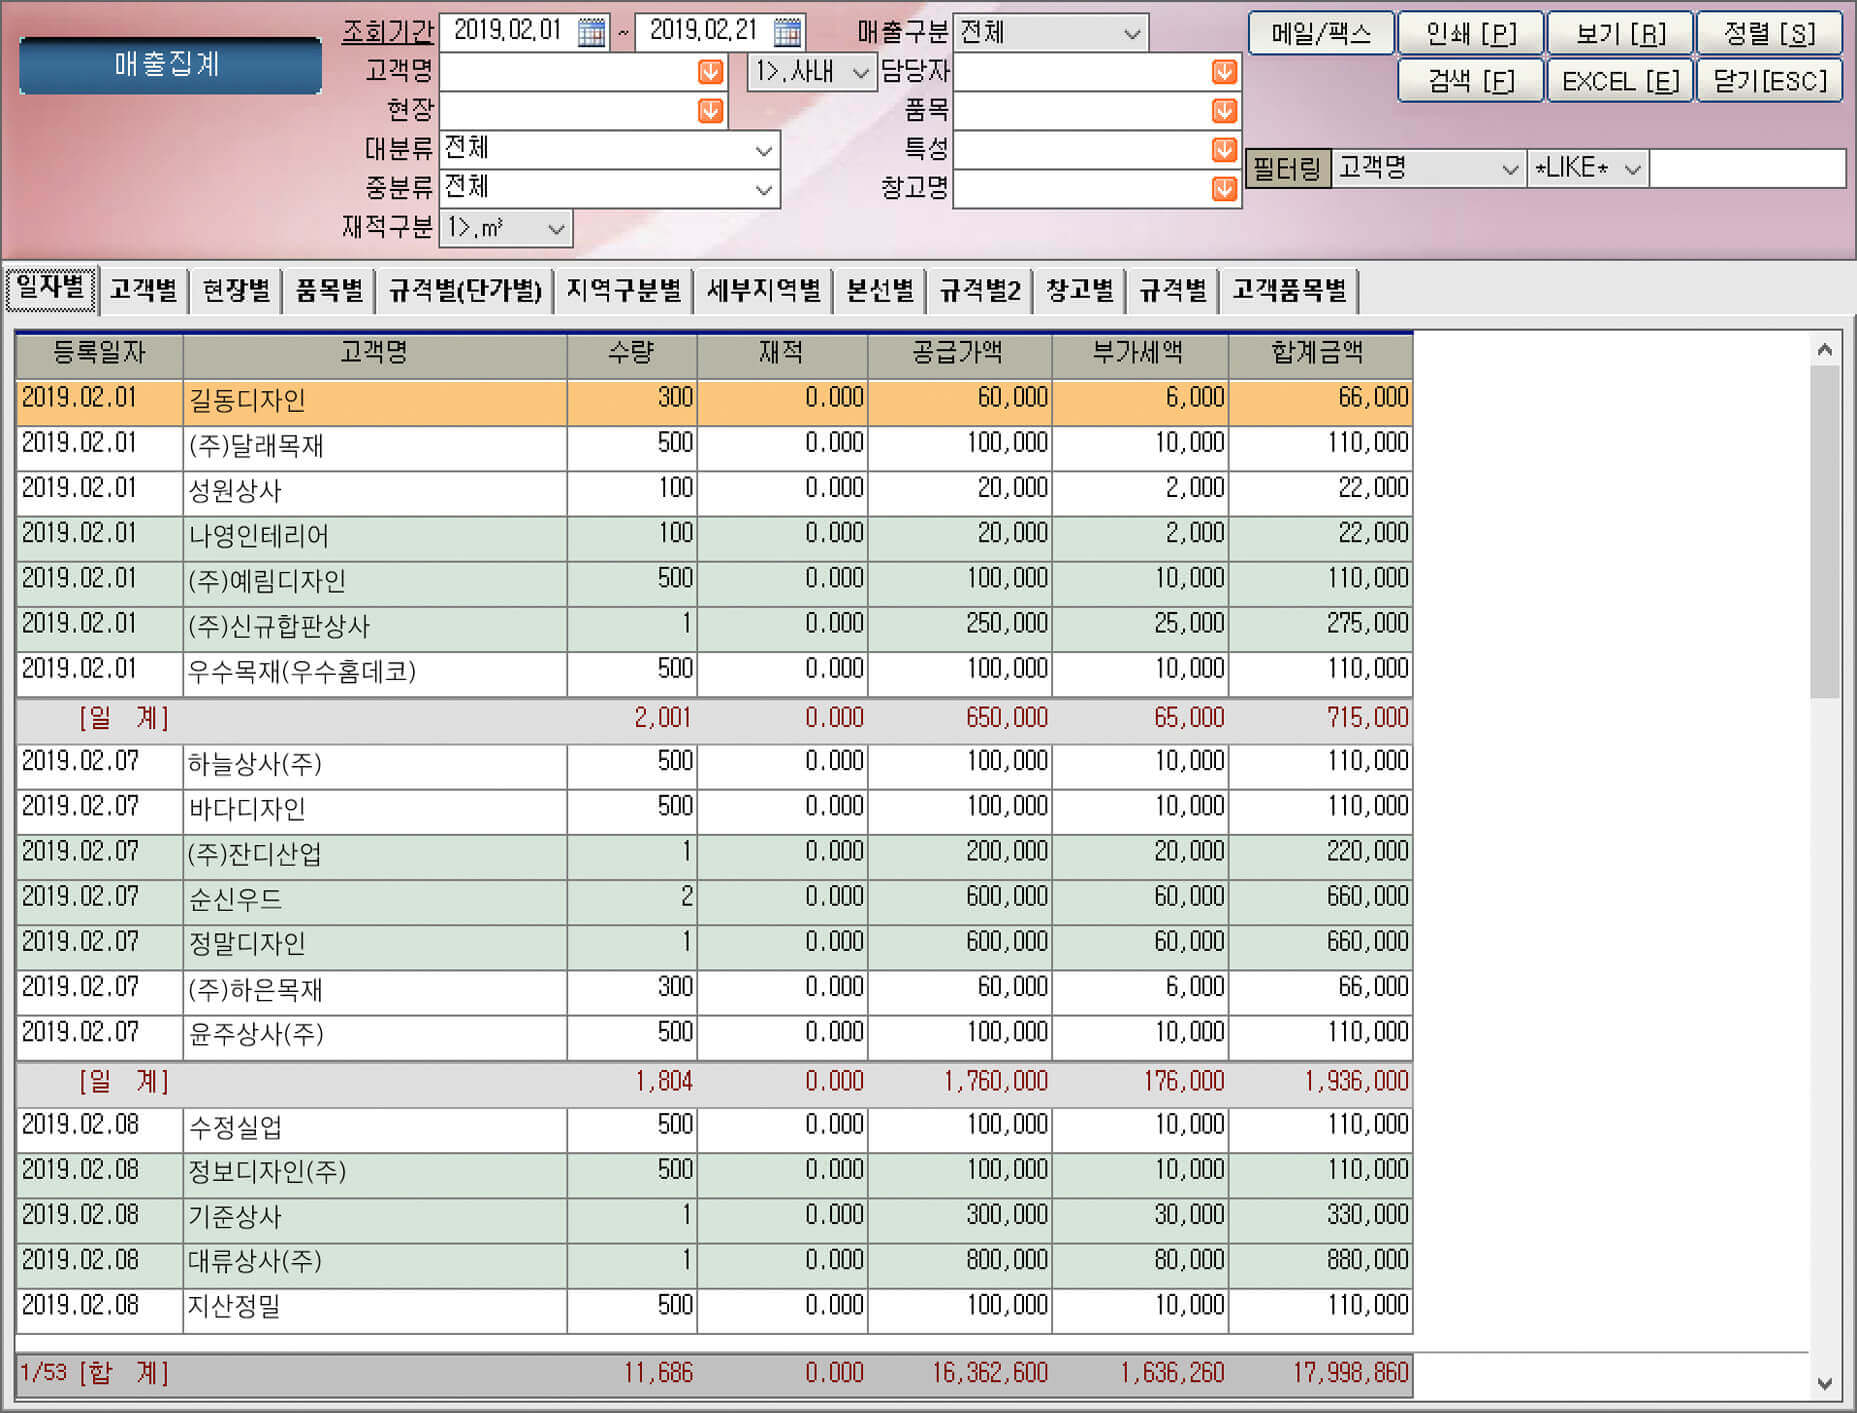Expand the *LIKE* operator dropdown
Screen dimensions: 1857x1413
point(1633,169)
